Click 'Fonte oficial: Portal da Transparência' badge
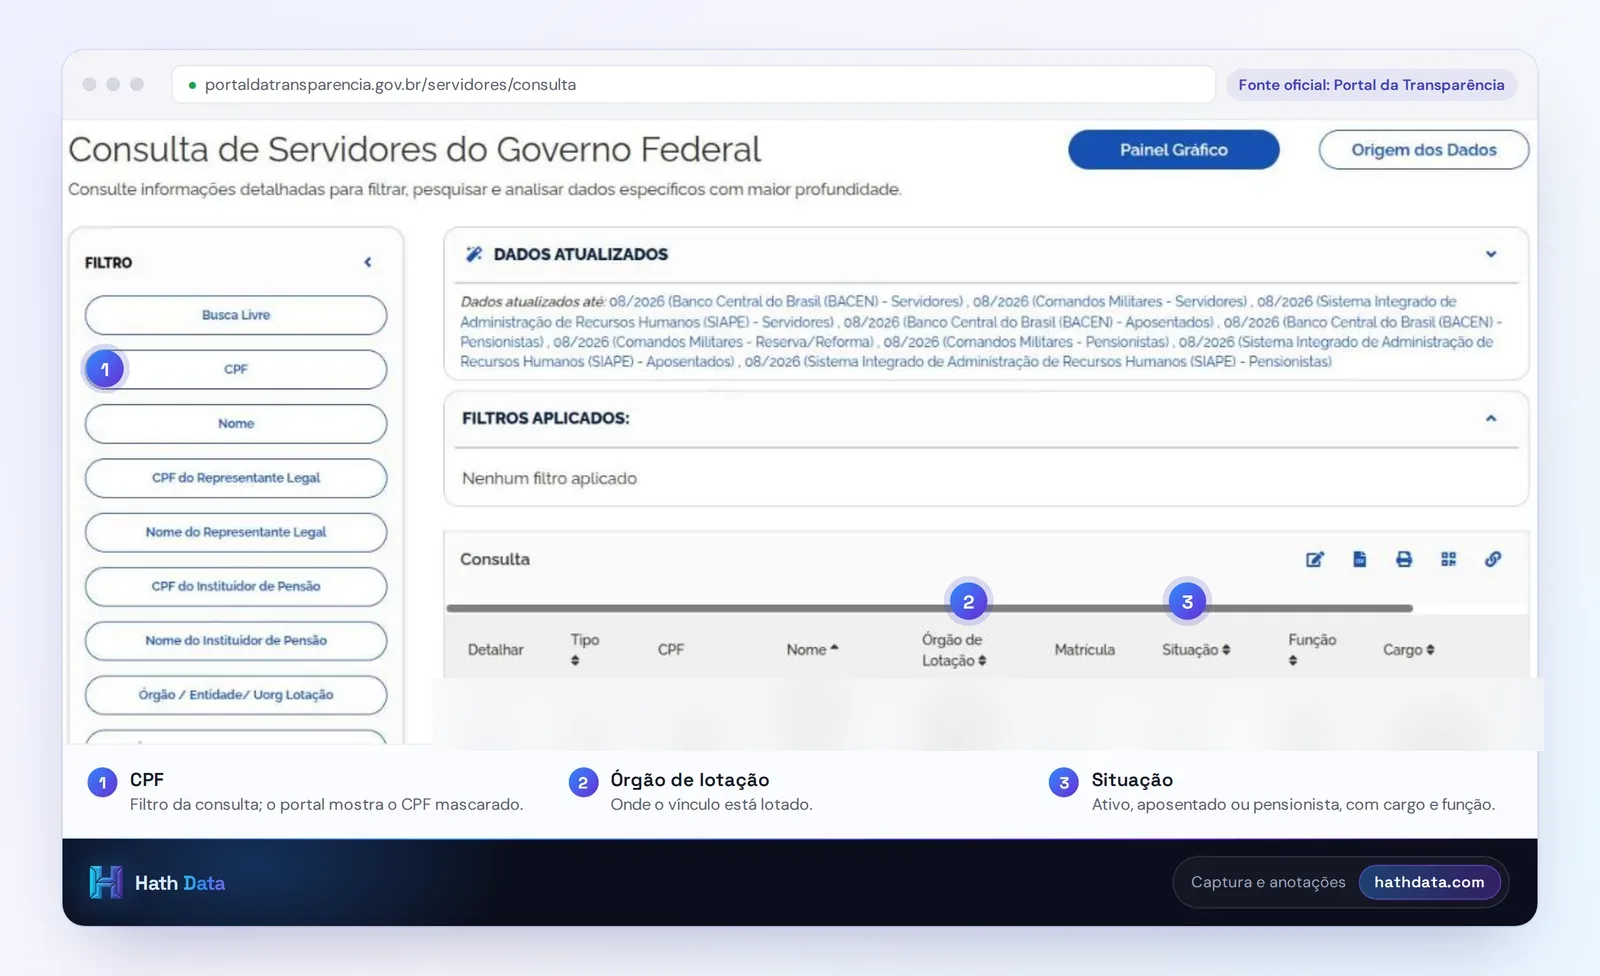Screen dimensions: 1600x976 pos(1371,85)
